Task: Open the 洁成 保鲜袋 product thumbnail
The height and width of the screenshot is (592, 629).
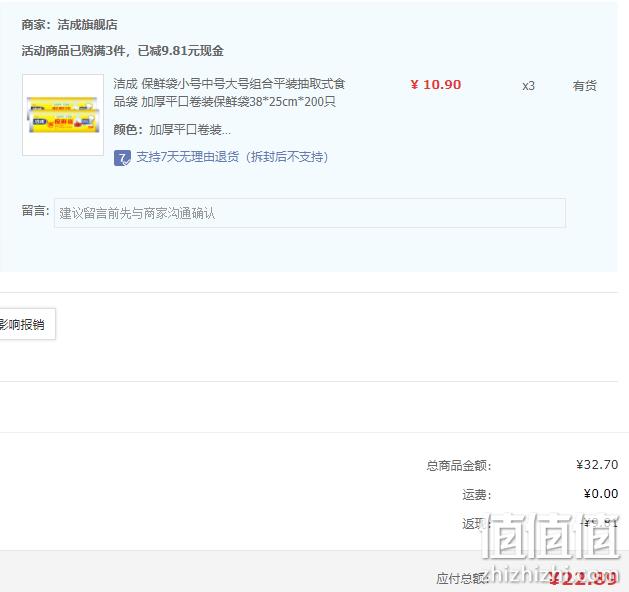Action: [x=63, y=115]
